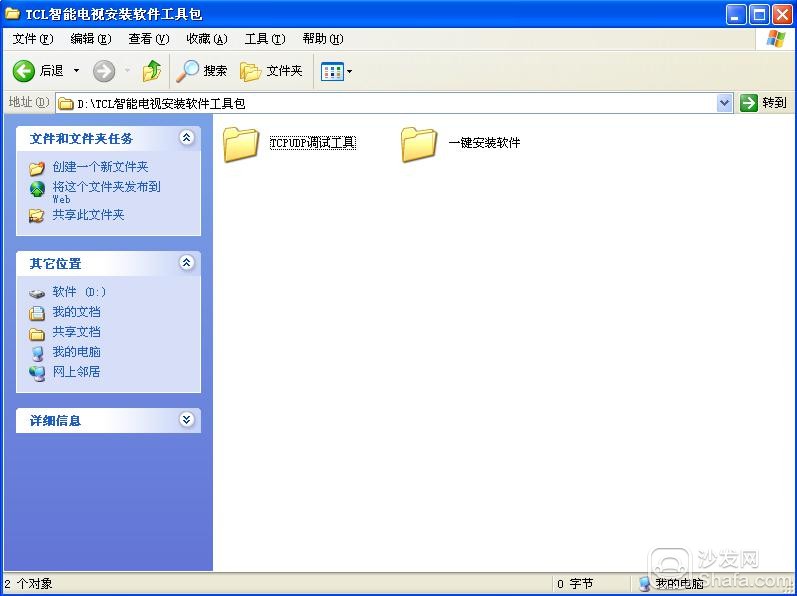Click the Up one level folder icon
This screenshot has height=596, width=797.
click(152, 71)
